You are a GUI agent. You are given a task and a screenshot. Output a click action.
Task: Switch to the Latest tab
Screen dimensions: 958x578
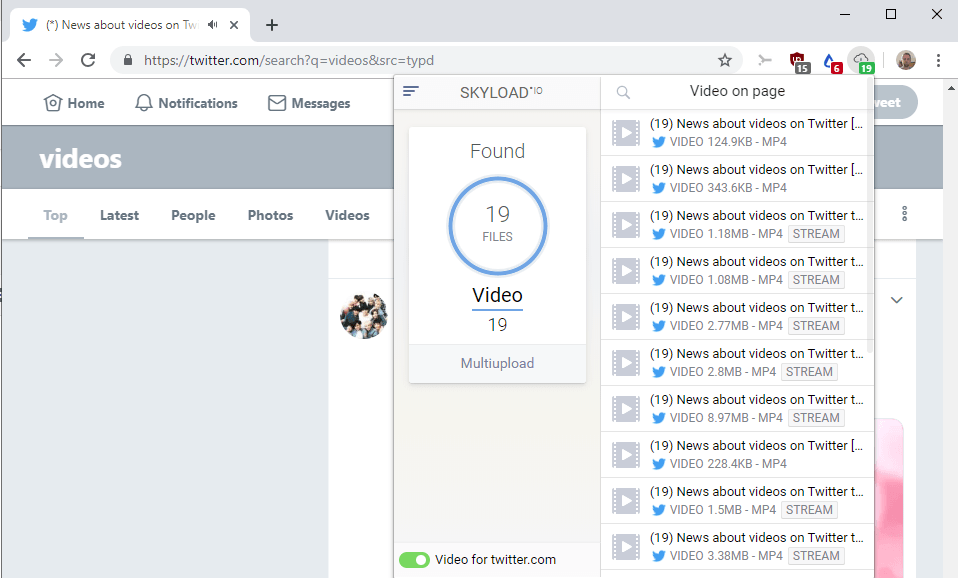[119, 215]
